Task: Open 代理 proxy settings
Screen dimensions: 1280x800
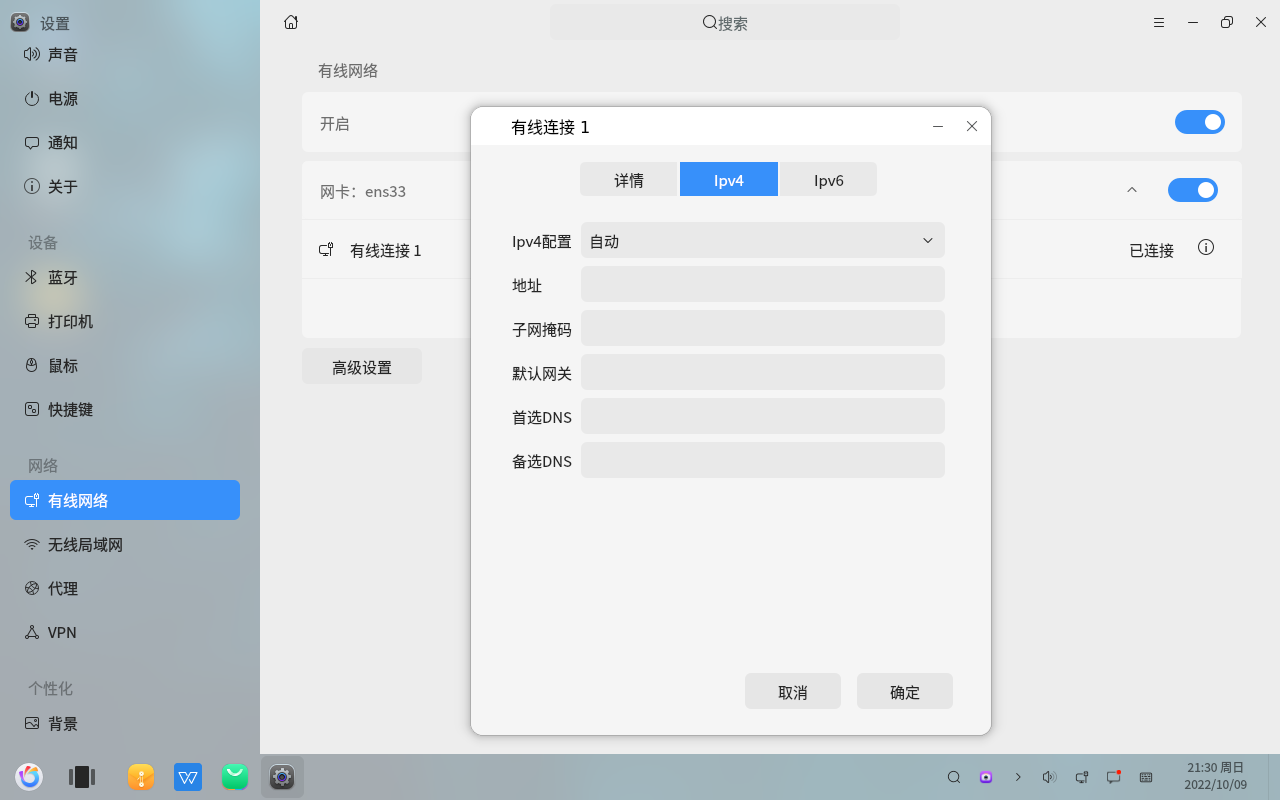Action: (125, 589)
